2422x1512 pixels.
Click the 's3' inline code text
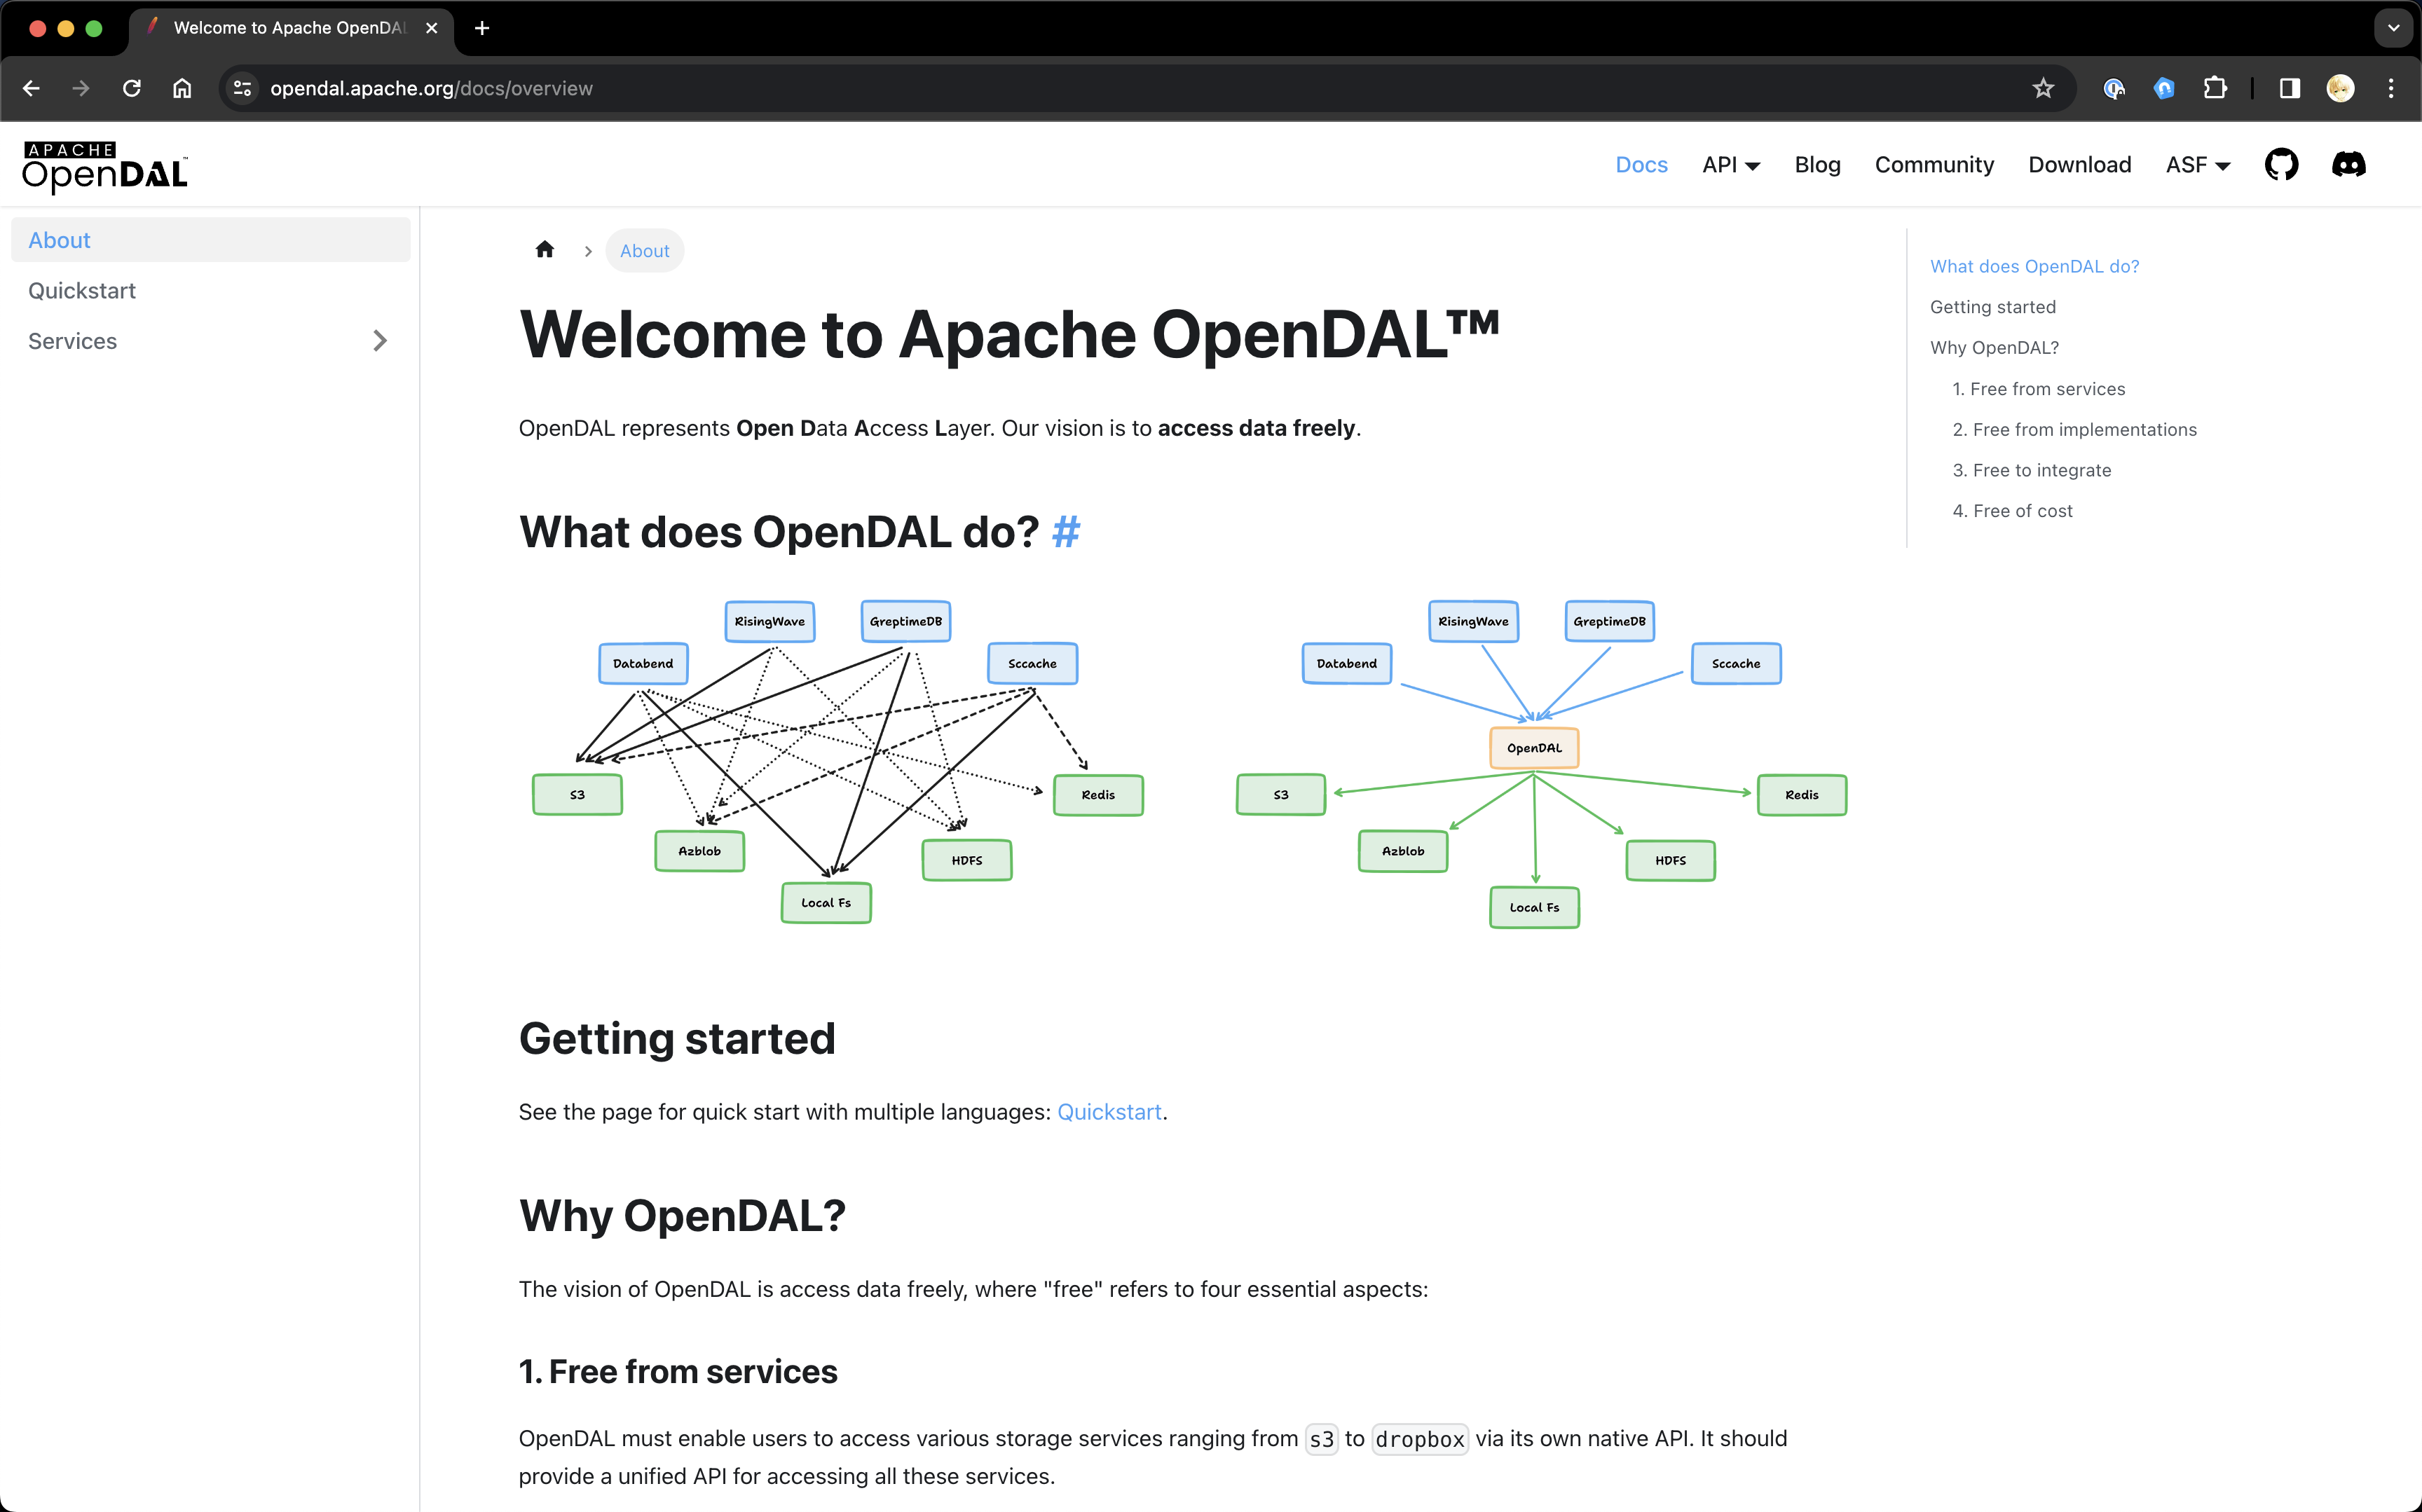1321,1439
